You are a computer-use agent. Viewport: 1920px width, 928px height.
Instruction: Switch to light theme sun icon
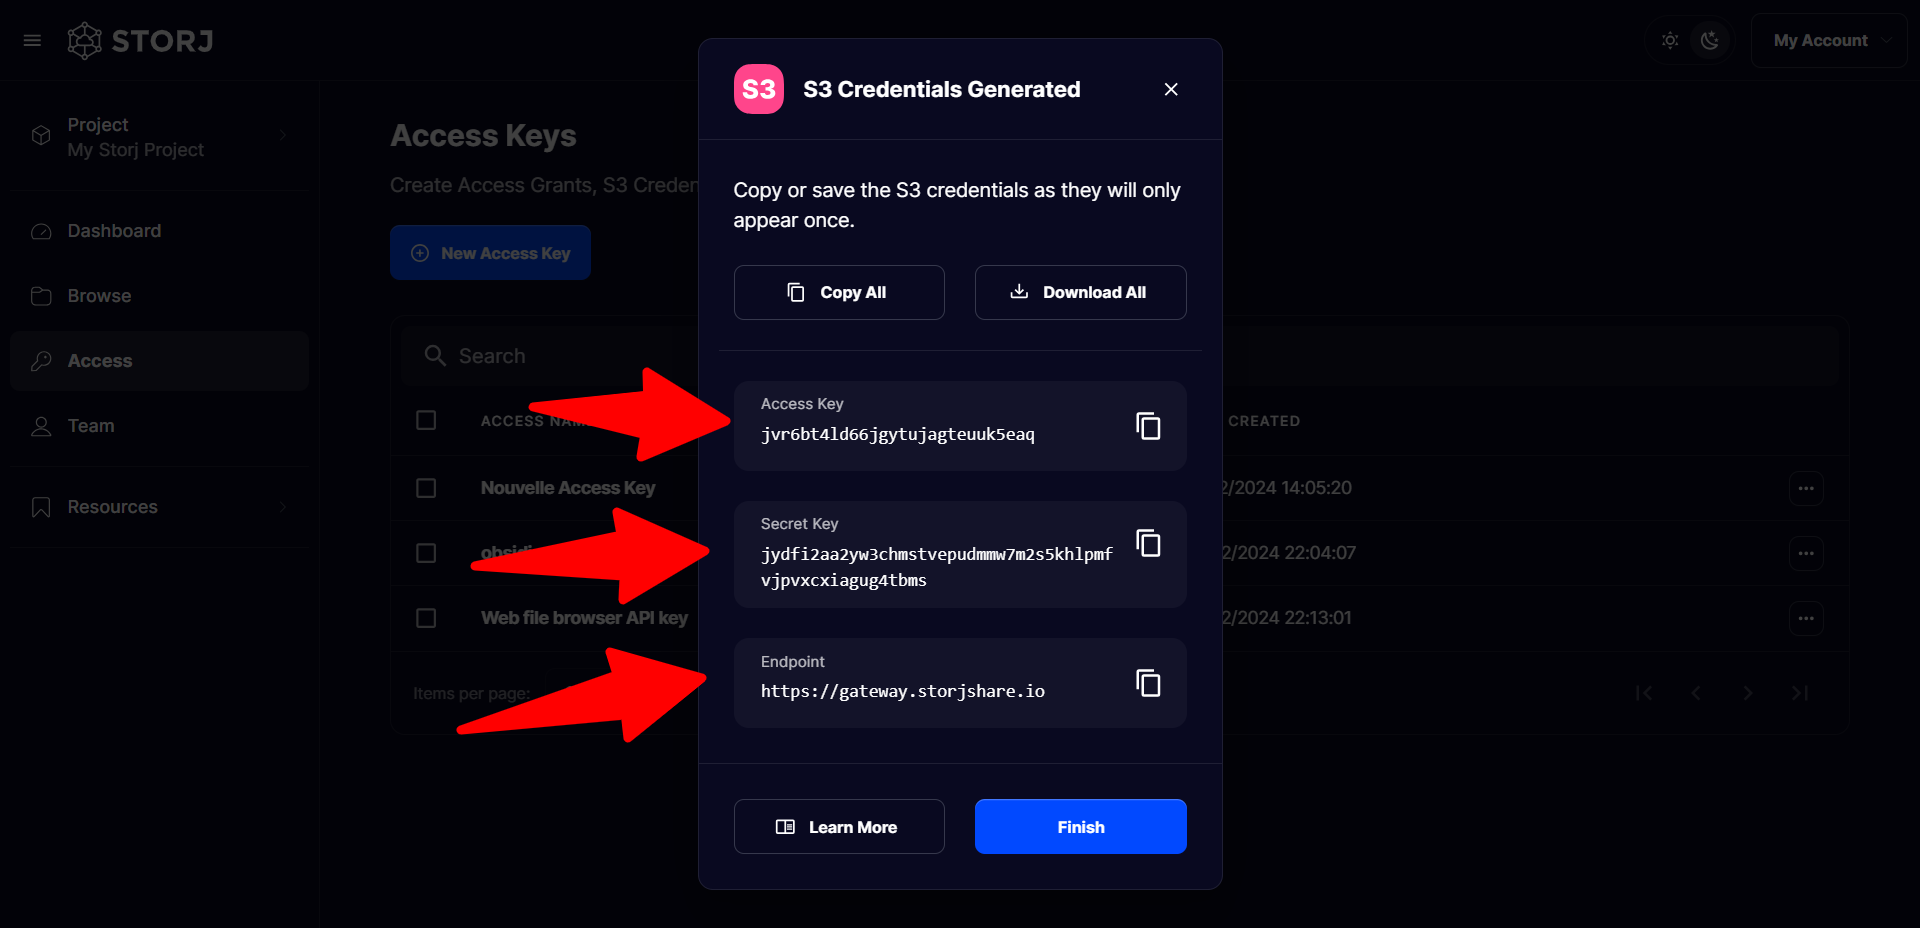pos(1670,41)
